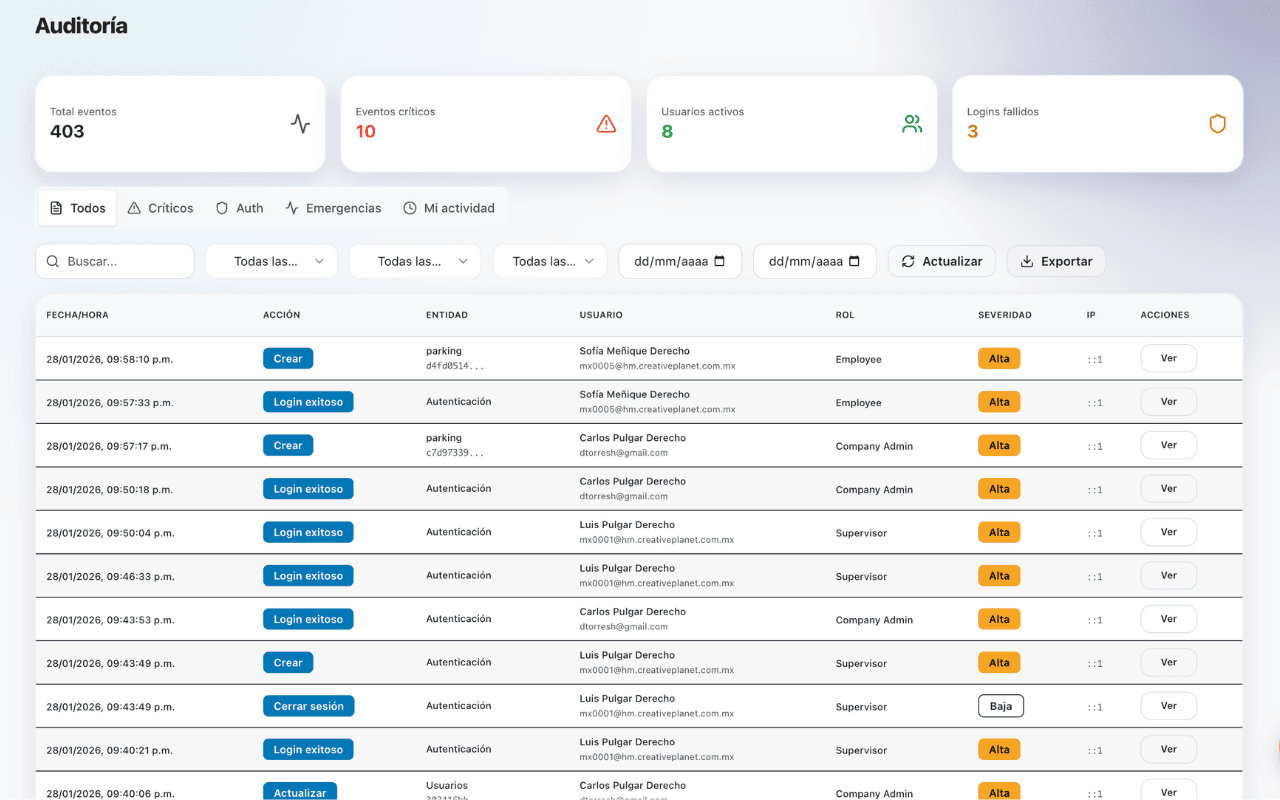Click the warning triangle on Eventos críticos card
This screenshot has height=800, width=1280.
(x=606, y=123)
